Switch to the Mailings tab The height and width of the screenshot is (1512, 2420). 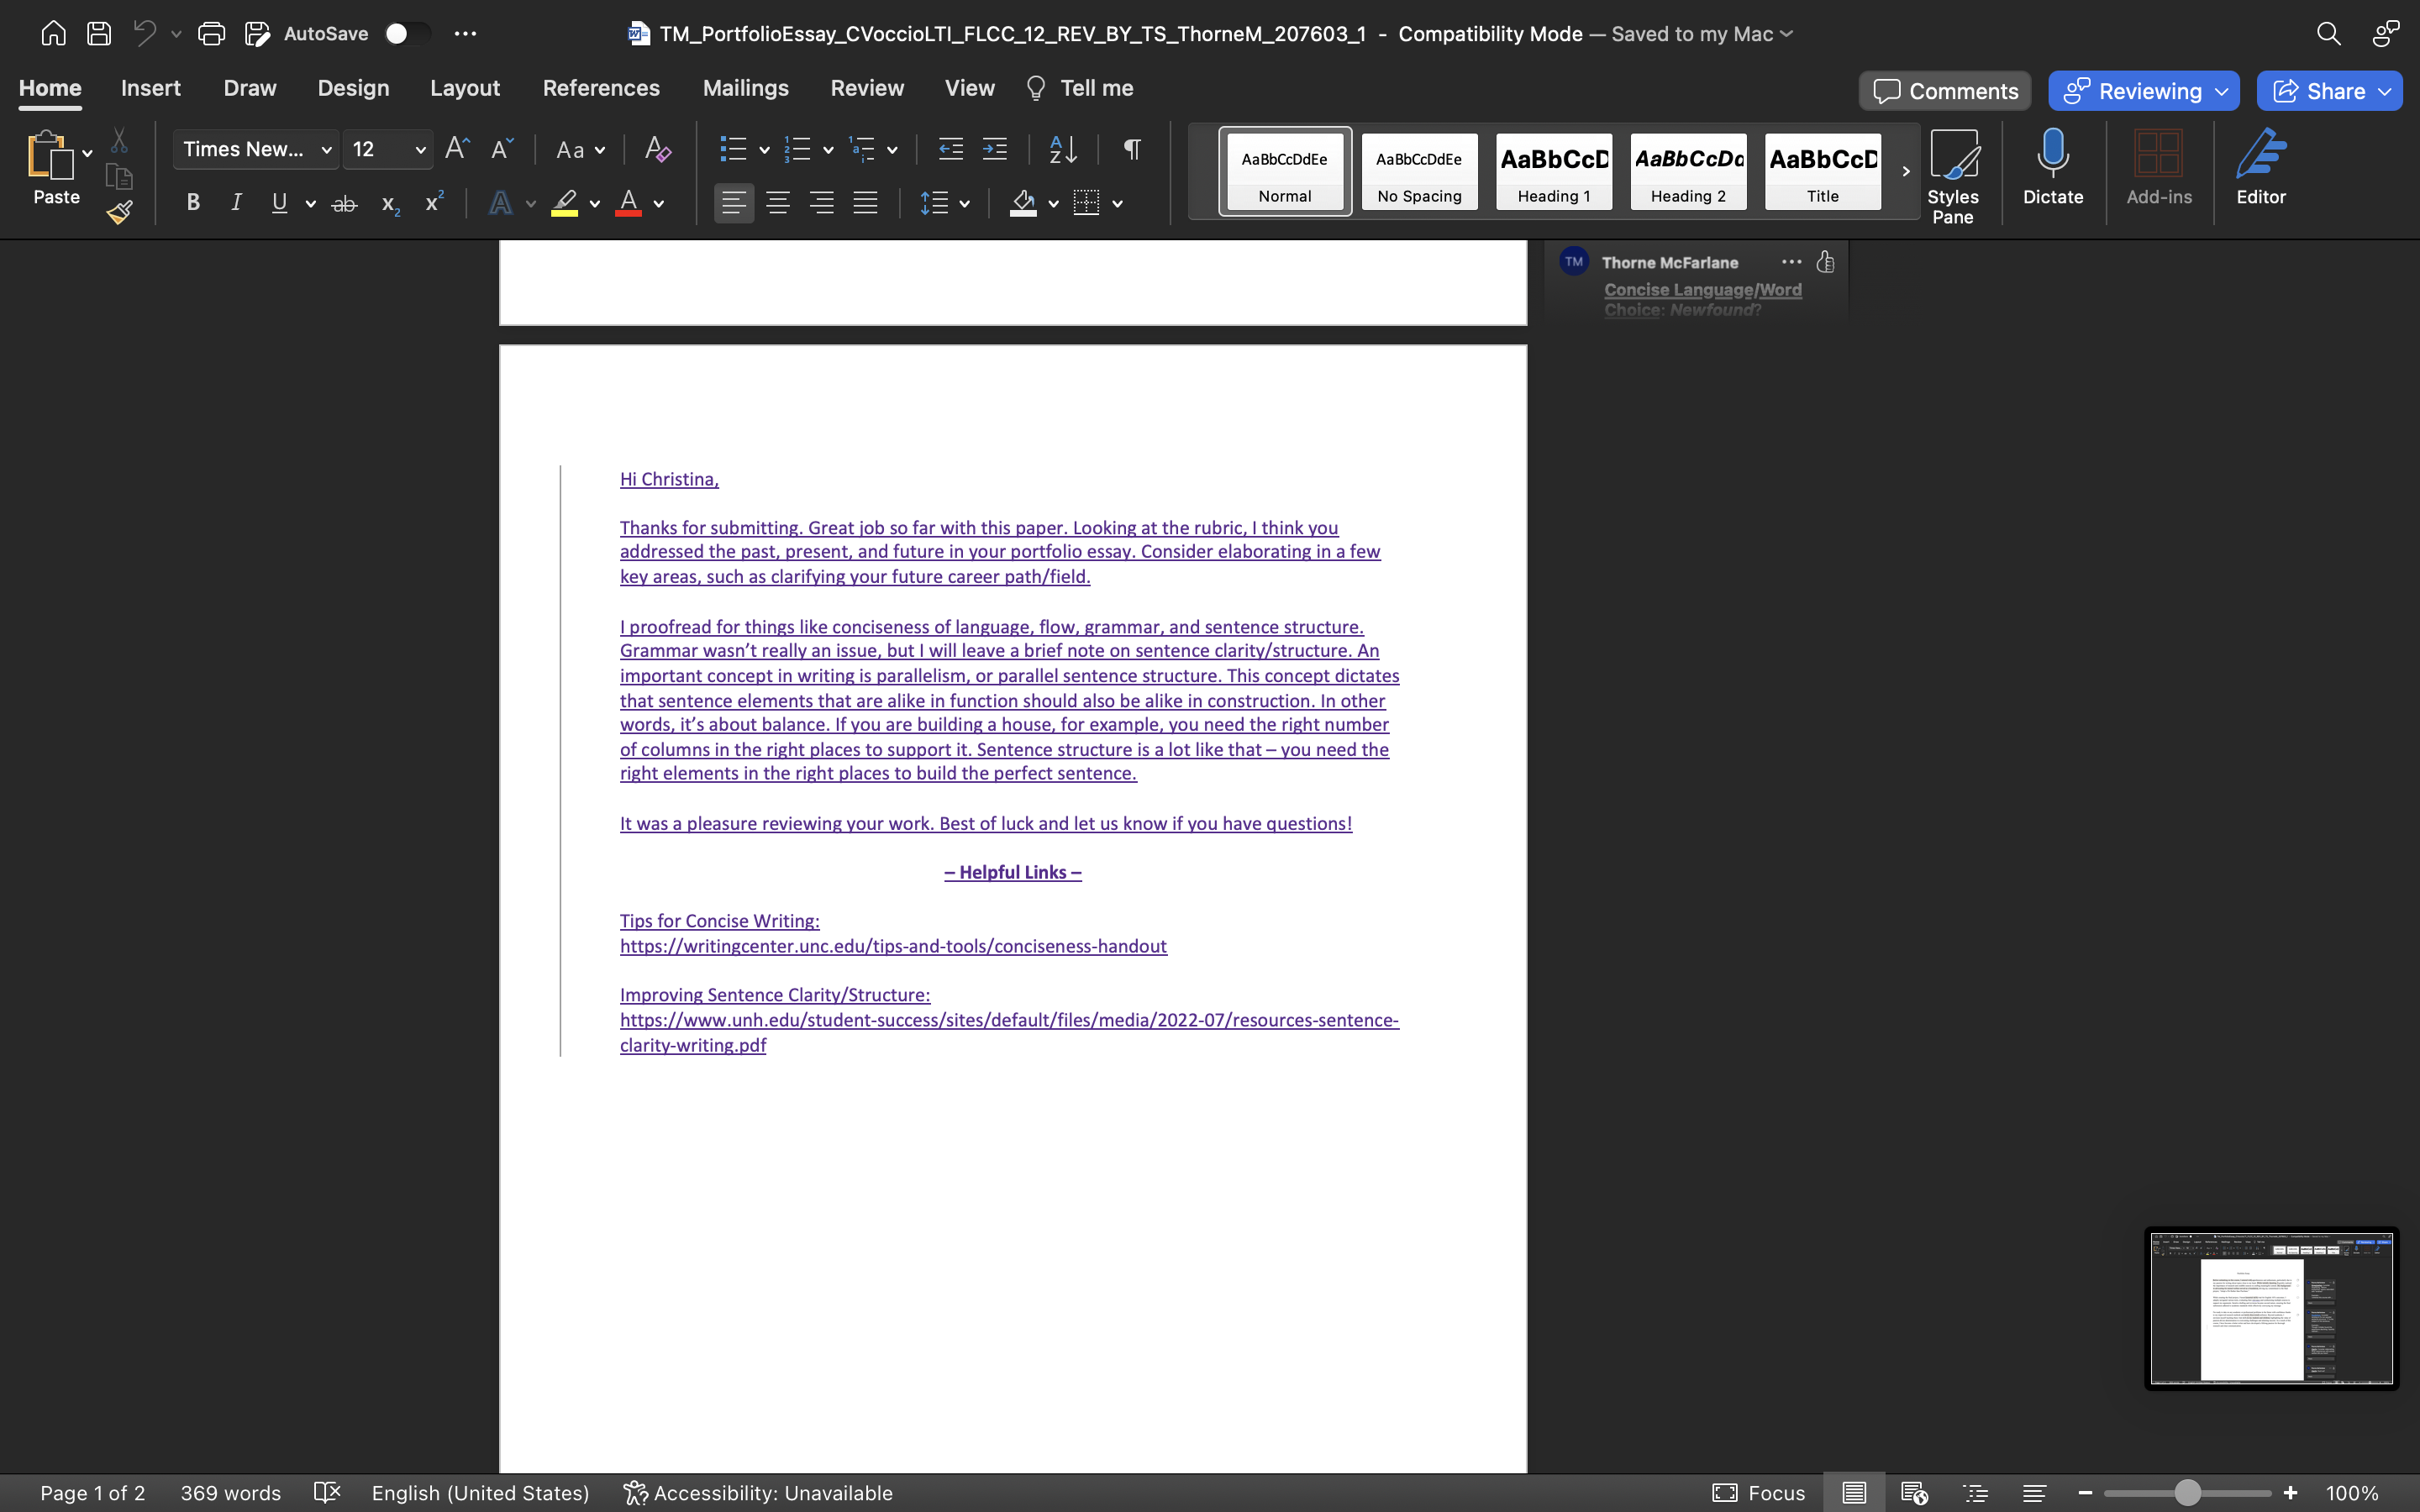pyautogui.click(x=745, y=88)
